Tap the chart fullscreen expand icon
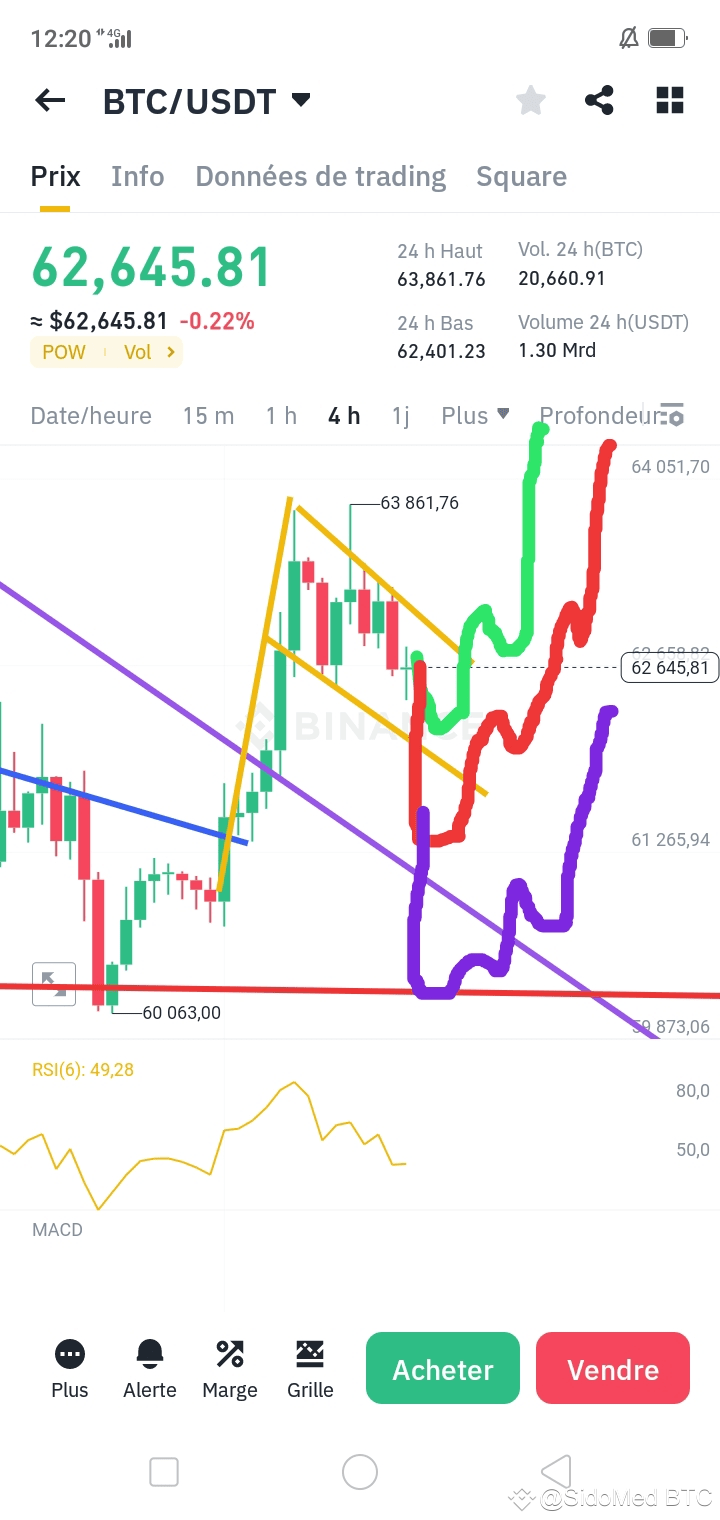Image resolution: width=720 pixels, height=1520 pixels. click(54, 983)
